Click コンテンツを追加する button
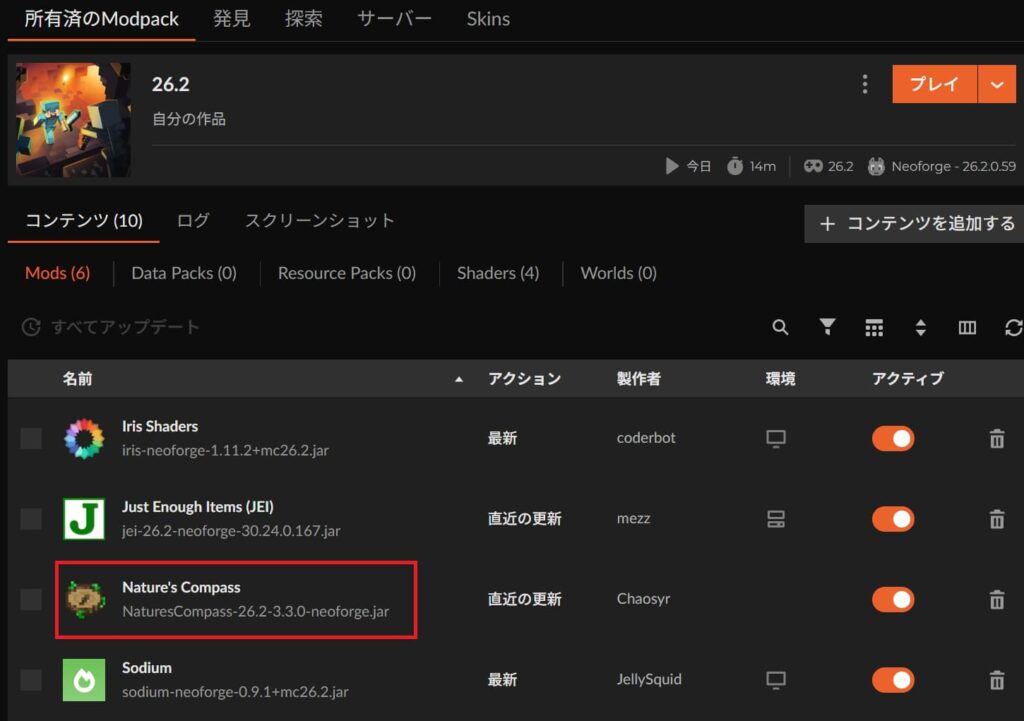The width and height of the screenshot is (1024, 721). pos(914,223)
